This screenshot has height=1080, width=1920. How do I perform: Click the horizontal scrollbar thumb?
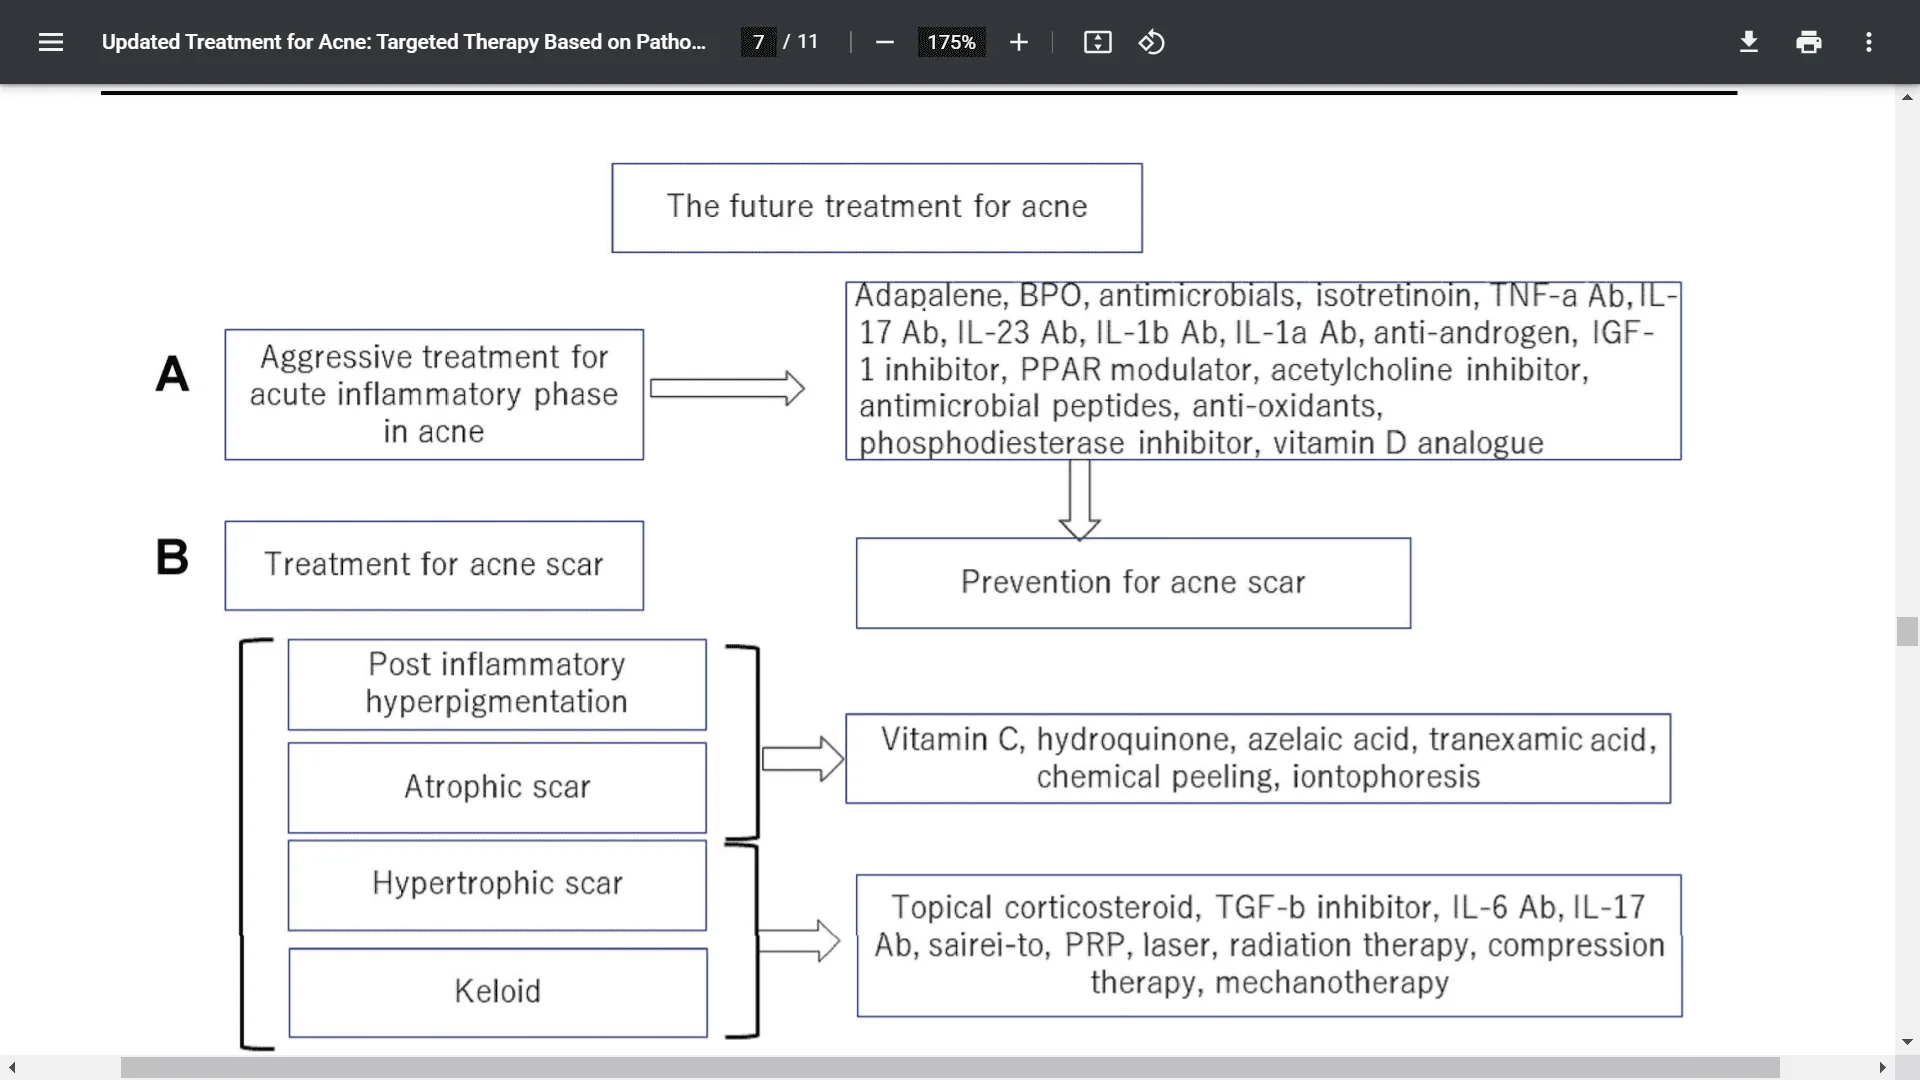coord(950,1068)
